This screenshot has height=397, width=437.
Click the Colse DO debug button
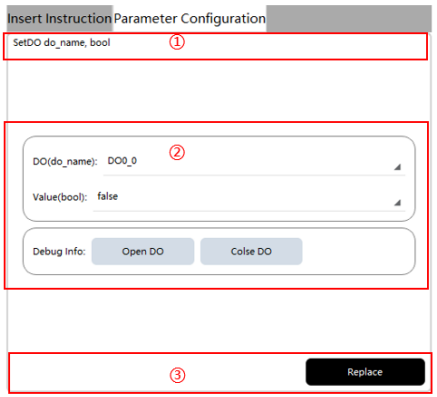[x=251, y=251]
